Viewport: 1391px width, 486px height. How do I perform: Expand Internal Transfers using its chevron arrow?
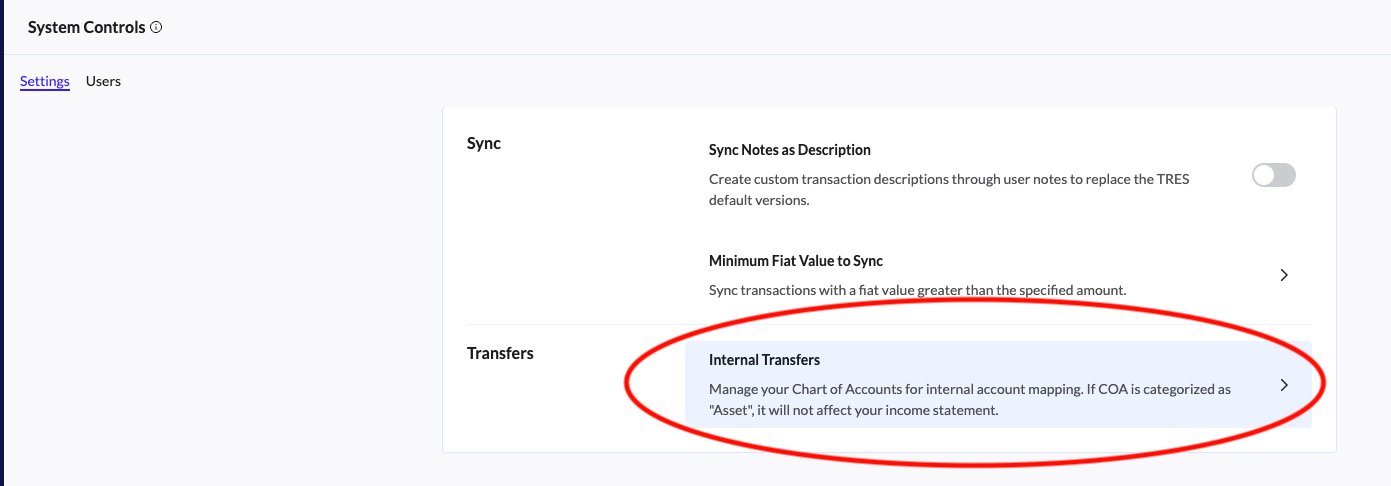point(1284,385)
